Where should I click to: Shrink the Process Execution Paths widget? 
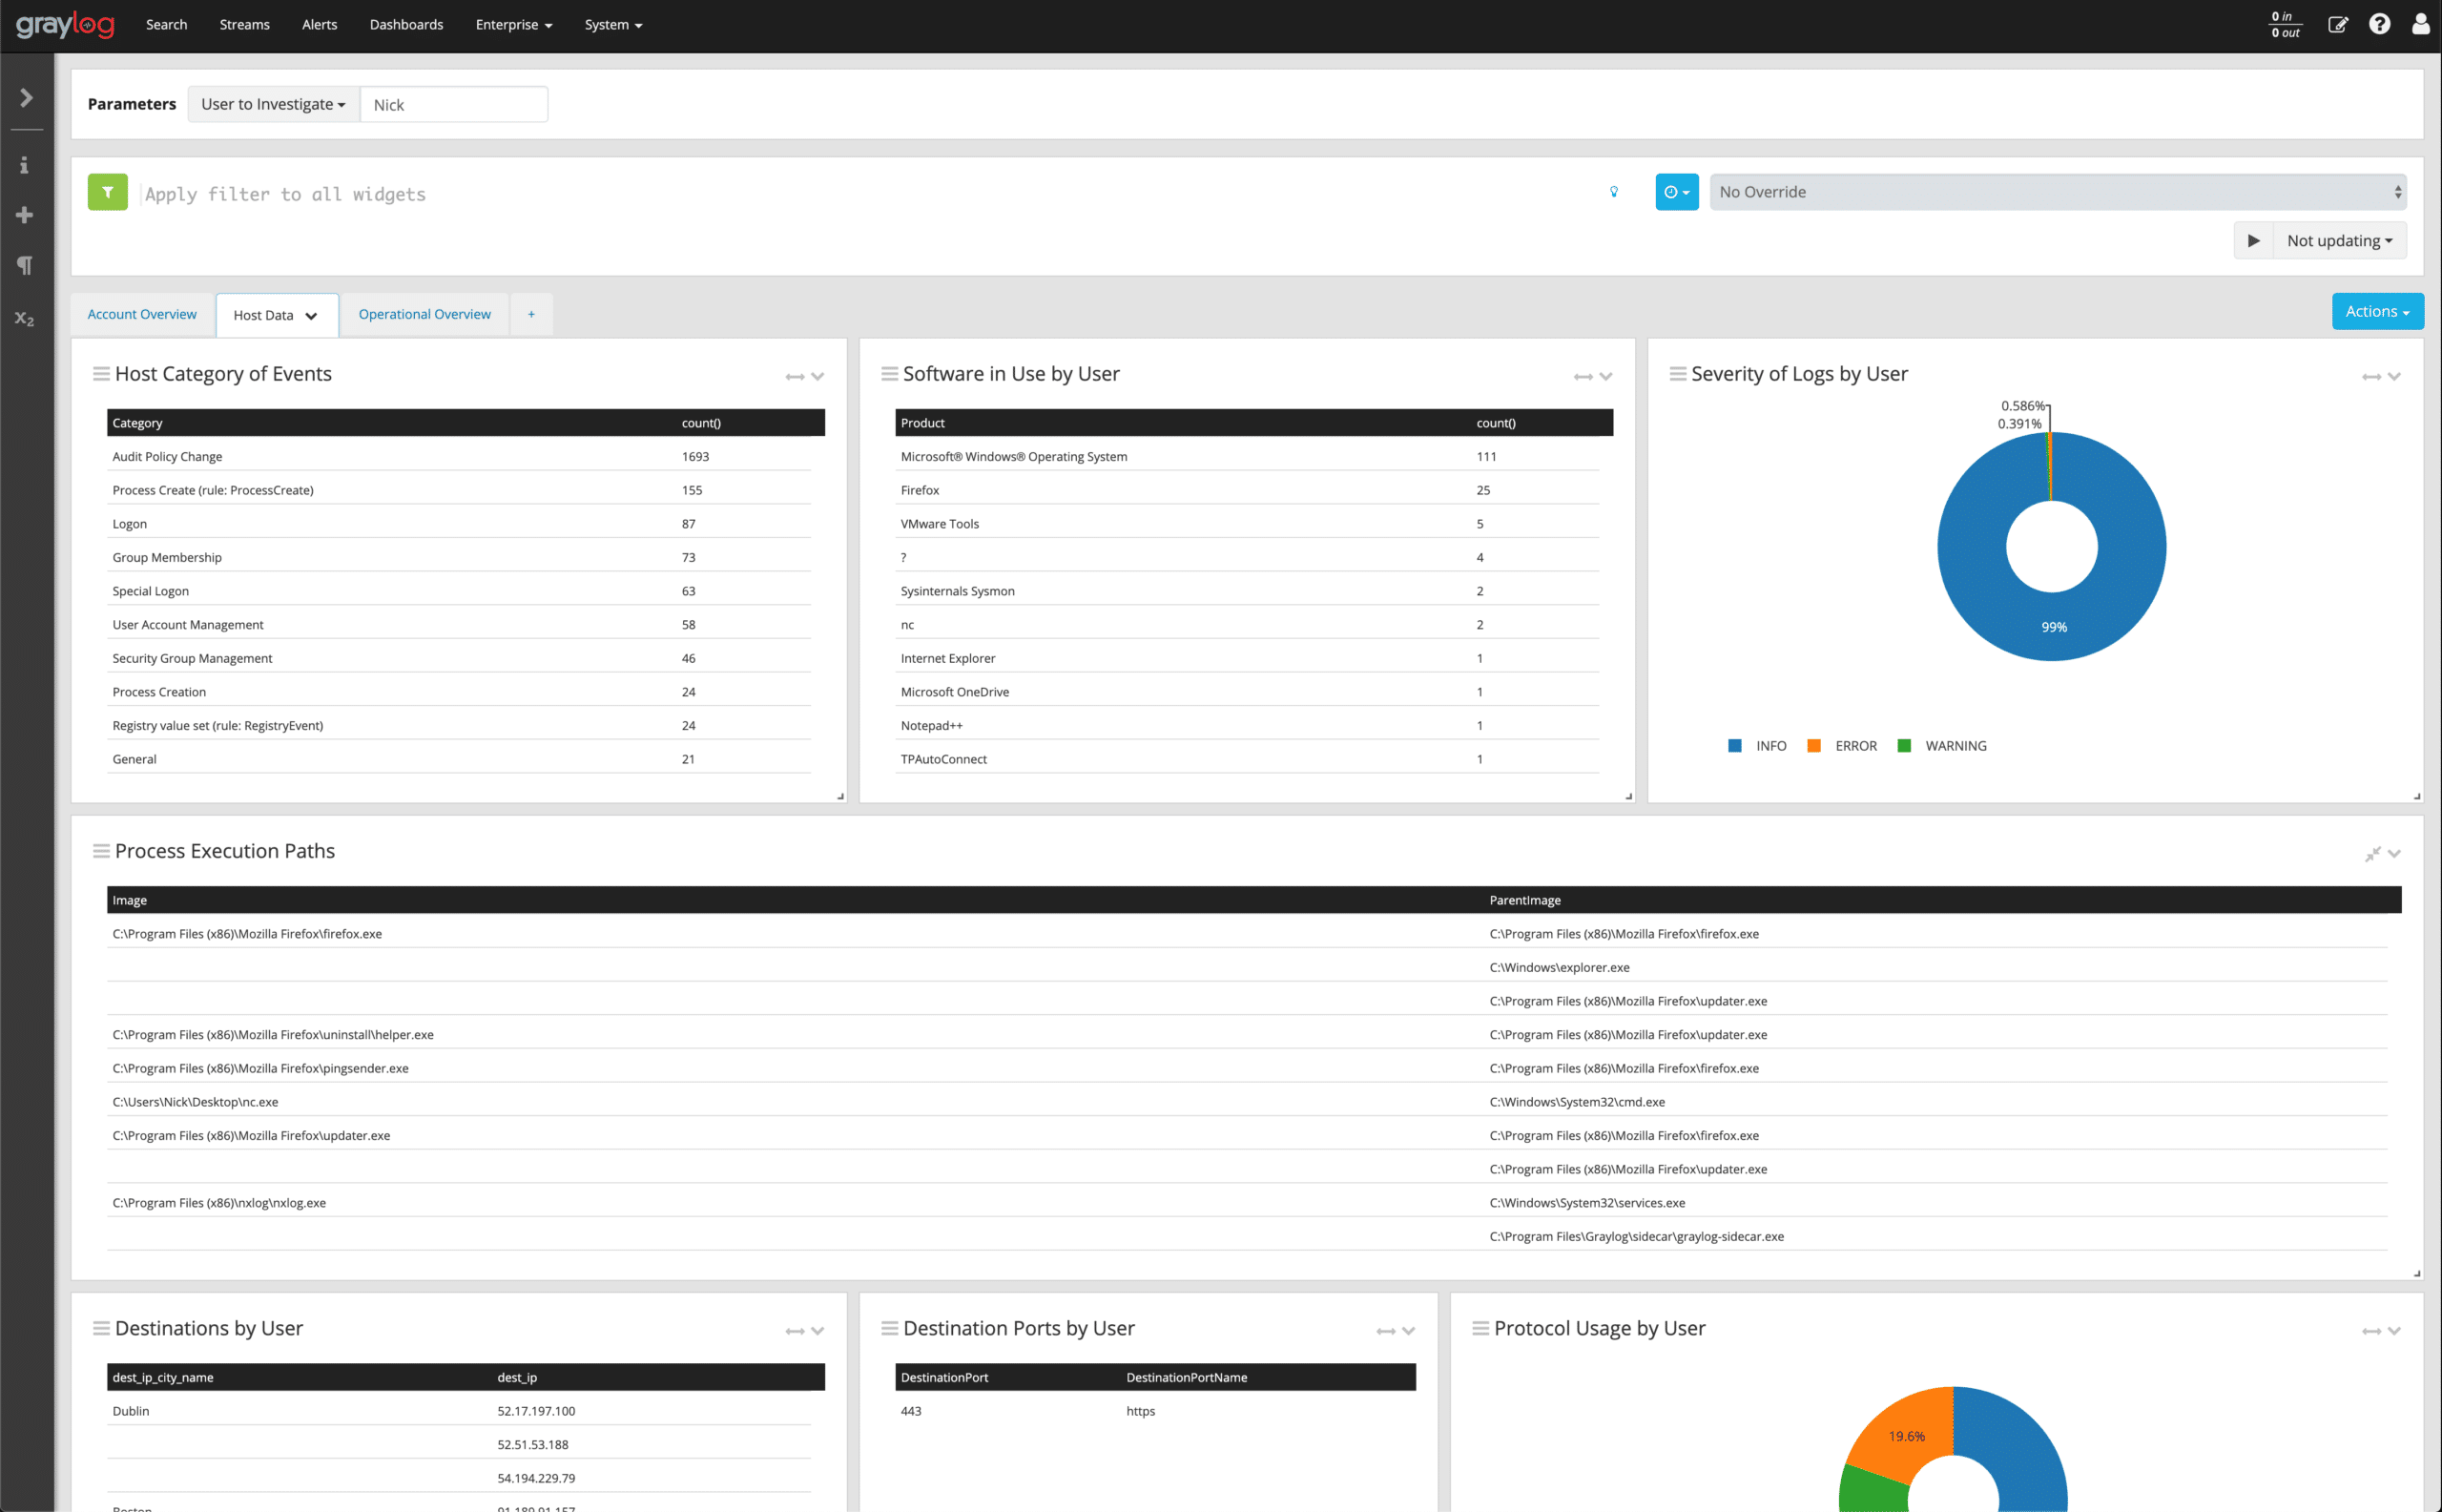click(2371, 854)
